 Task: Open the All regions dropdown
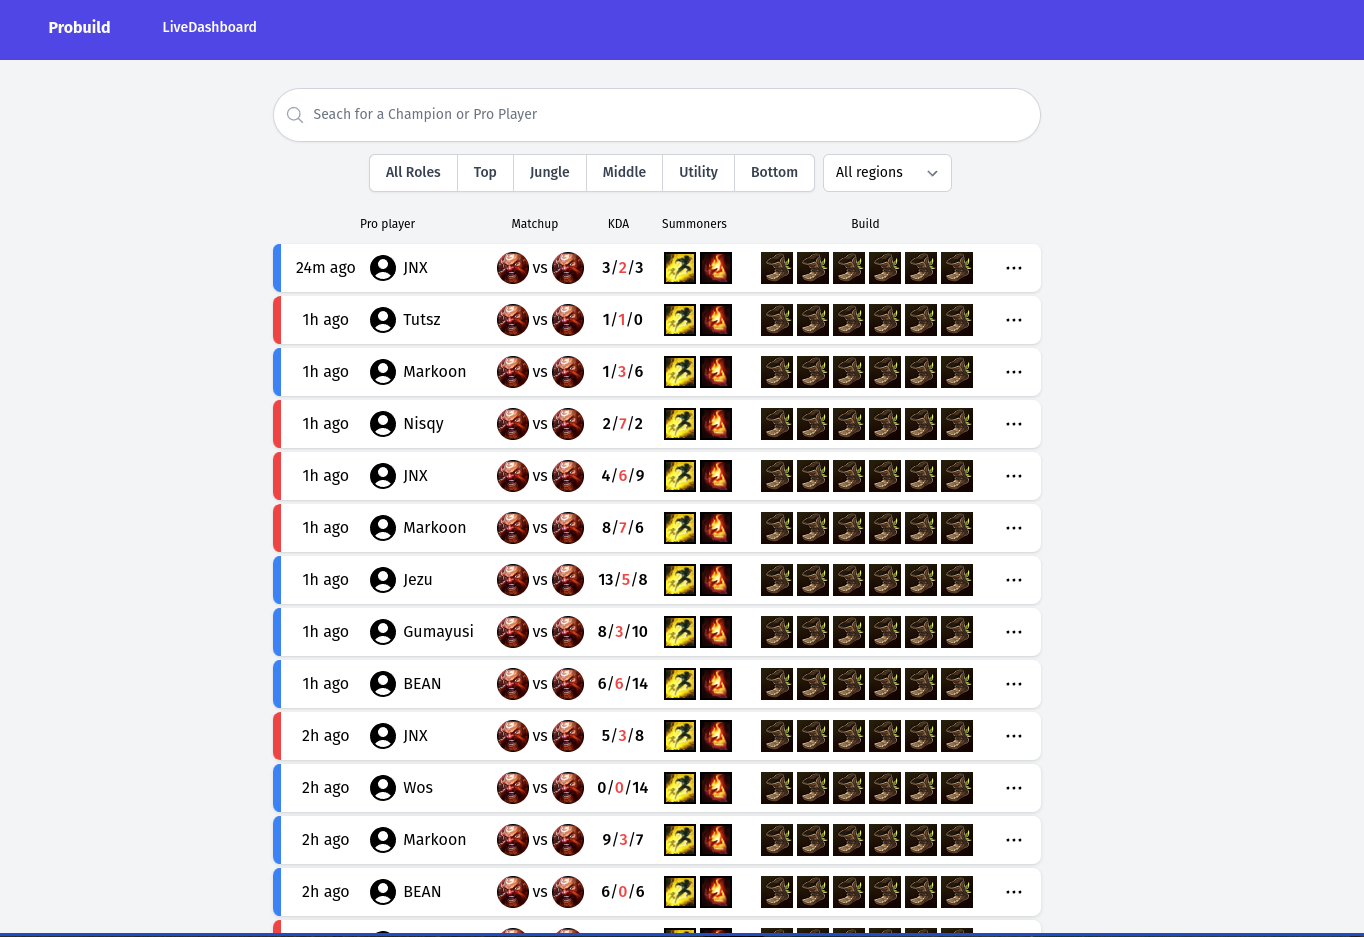886,173
